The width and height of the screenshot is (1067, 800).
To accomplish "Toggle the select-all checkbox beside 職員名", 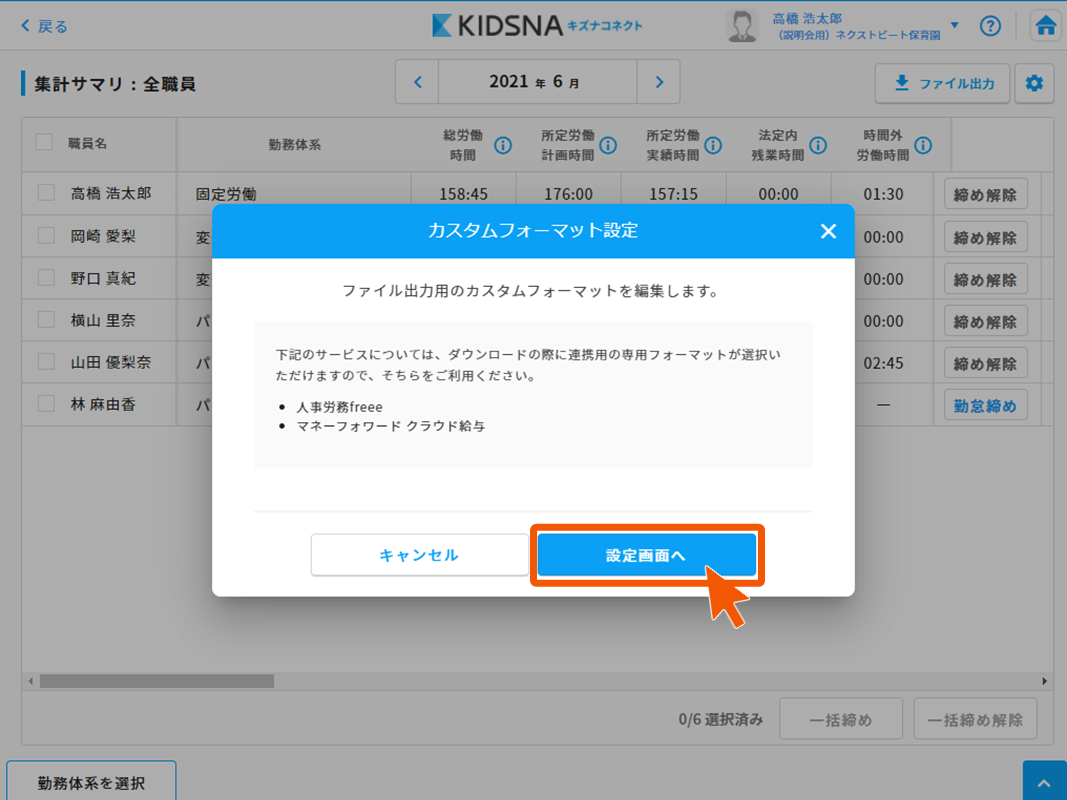I will coord(44,143).
